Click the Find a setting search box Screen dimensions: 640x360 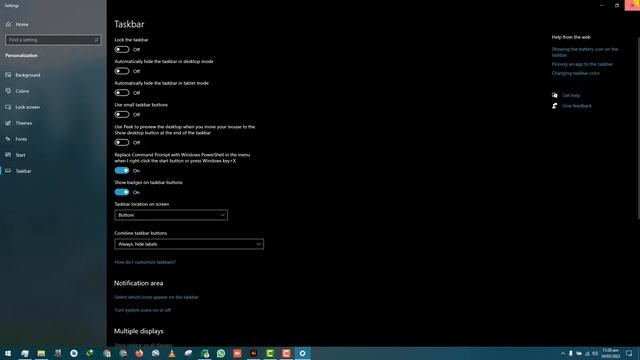click(53, 40)
